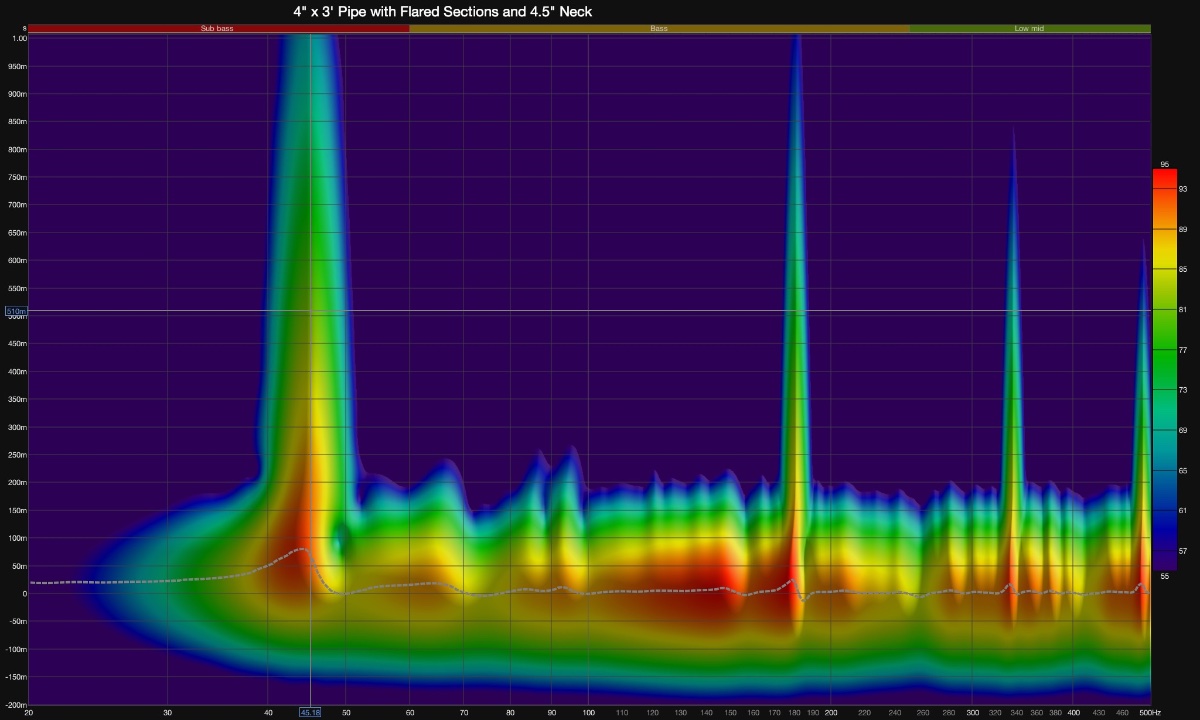Click the Bass frequency band bar

659,29
